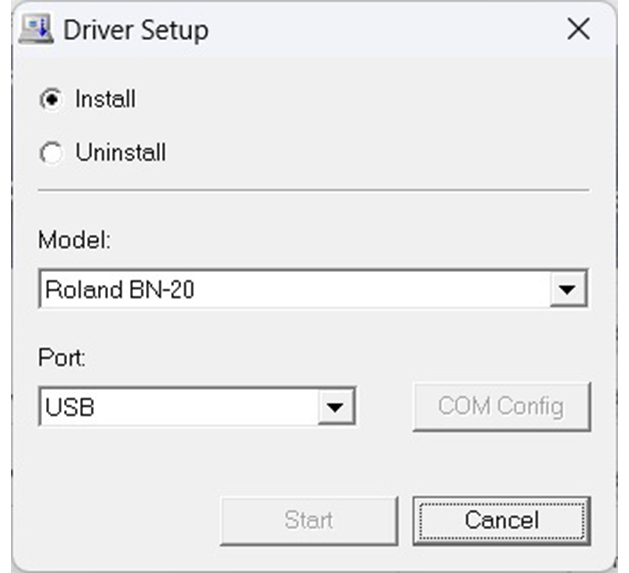
Task: Click the Start button
Action: (x=309, y=521)
